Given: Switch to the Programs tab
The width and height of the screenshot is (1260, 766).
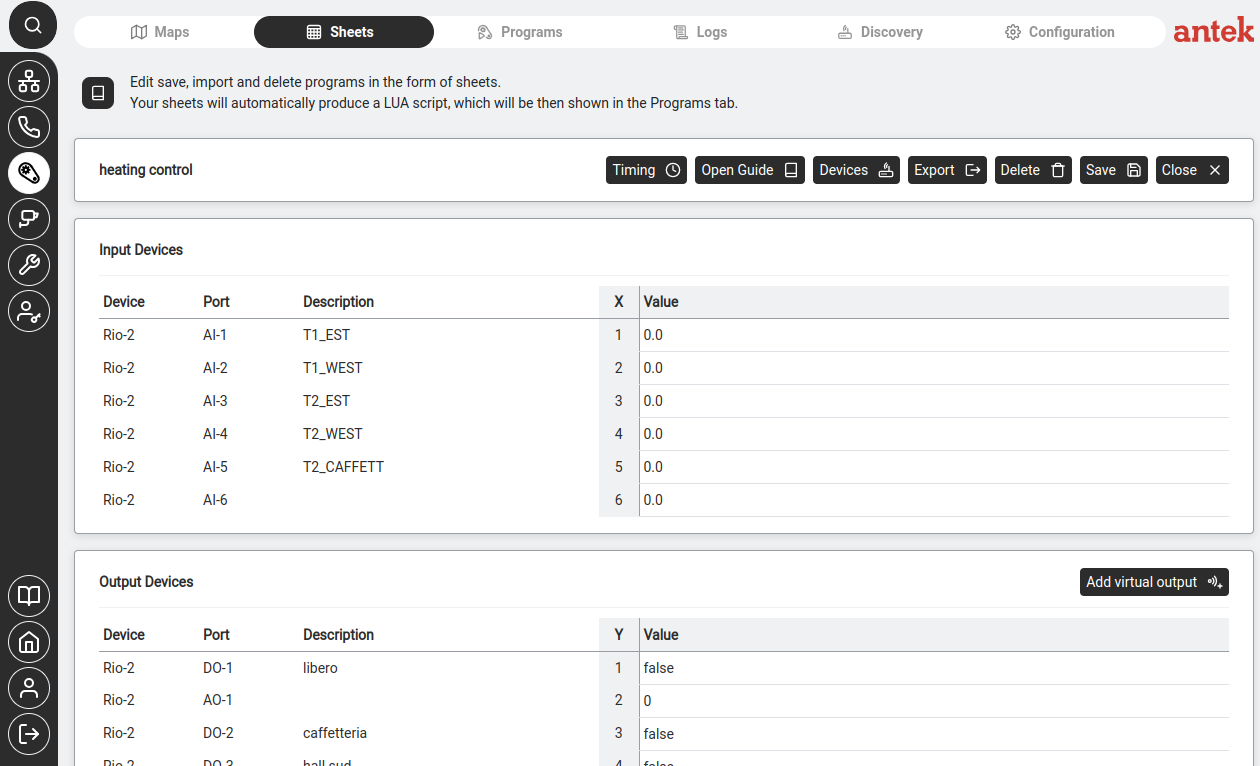Looking at the screenshot, I should pyautogui.click(x=520, y=32).
